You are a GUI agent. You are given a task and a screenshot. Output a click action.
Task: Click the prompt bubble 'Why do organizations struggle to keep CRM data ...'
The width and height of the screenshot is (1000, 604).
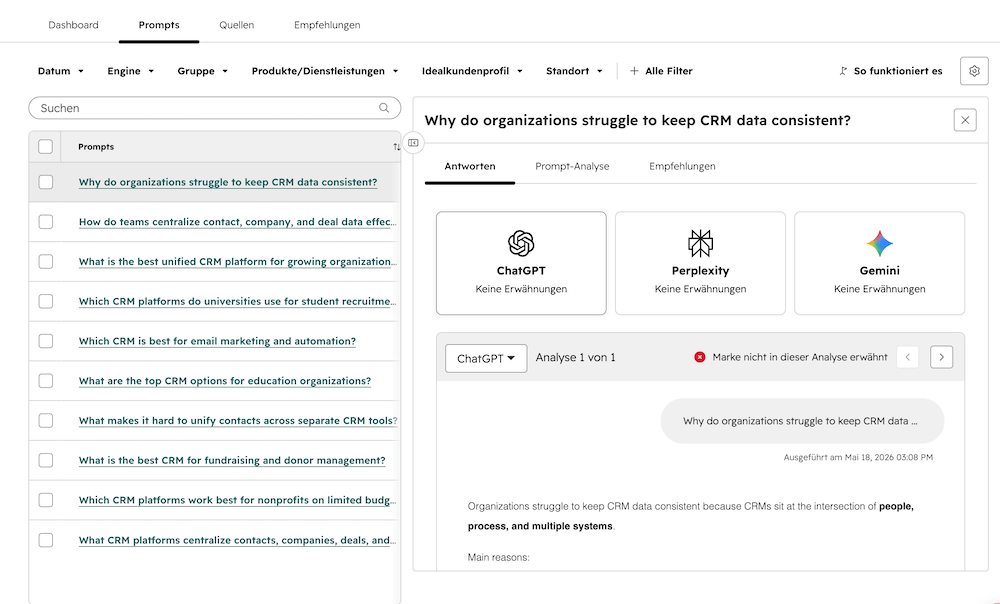[802, 421]
